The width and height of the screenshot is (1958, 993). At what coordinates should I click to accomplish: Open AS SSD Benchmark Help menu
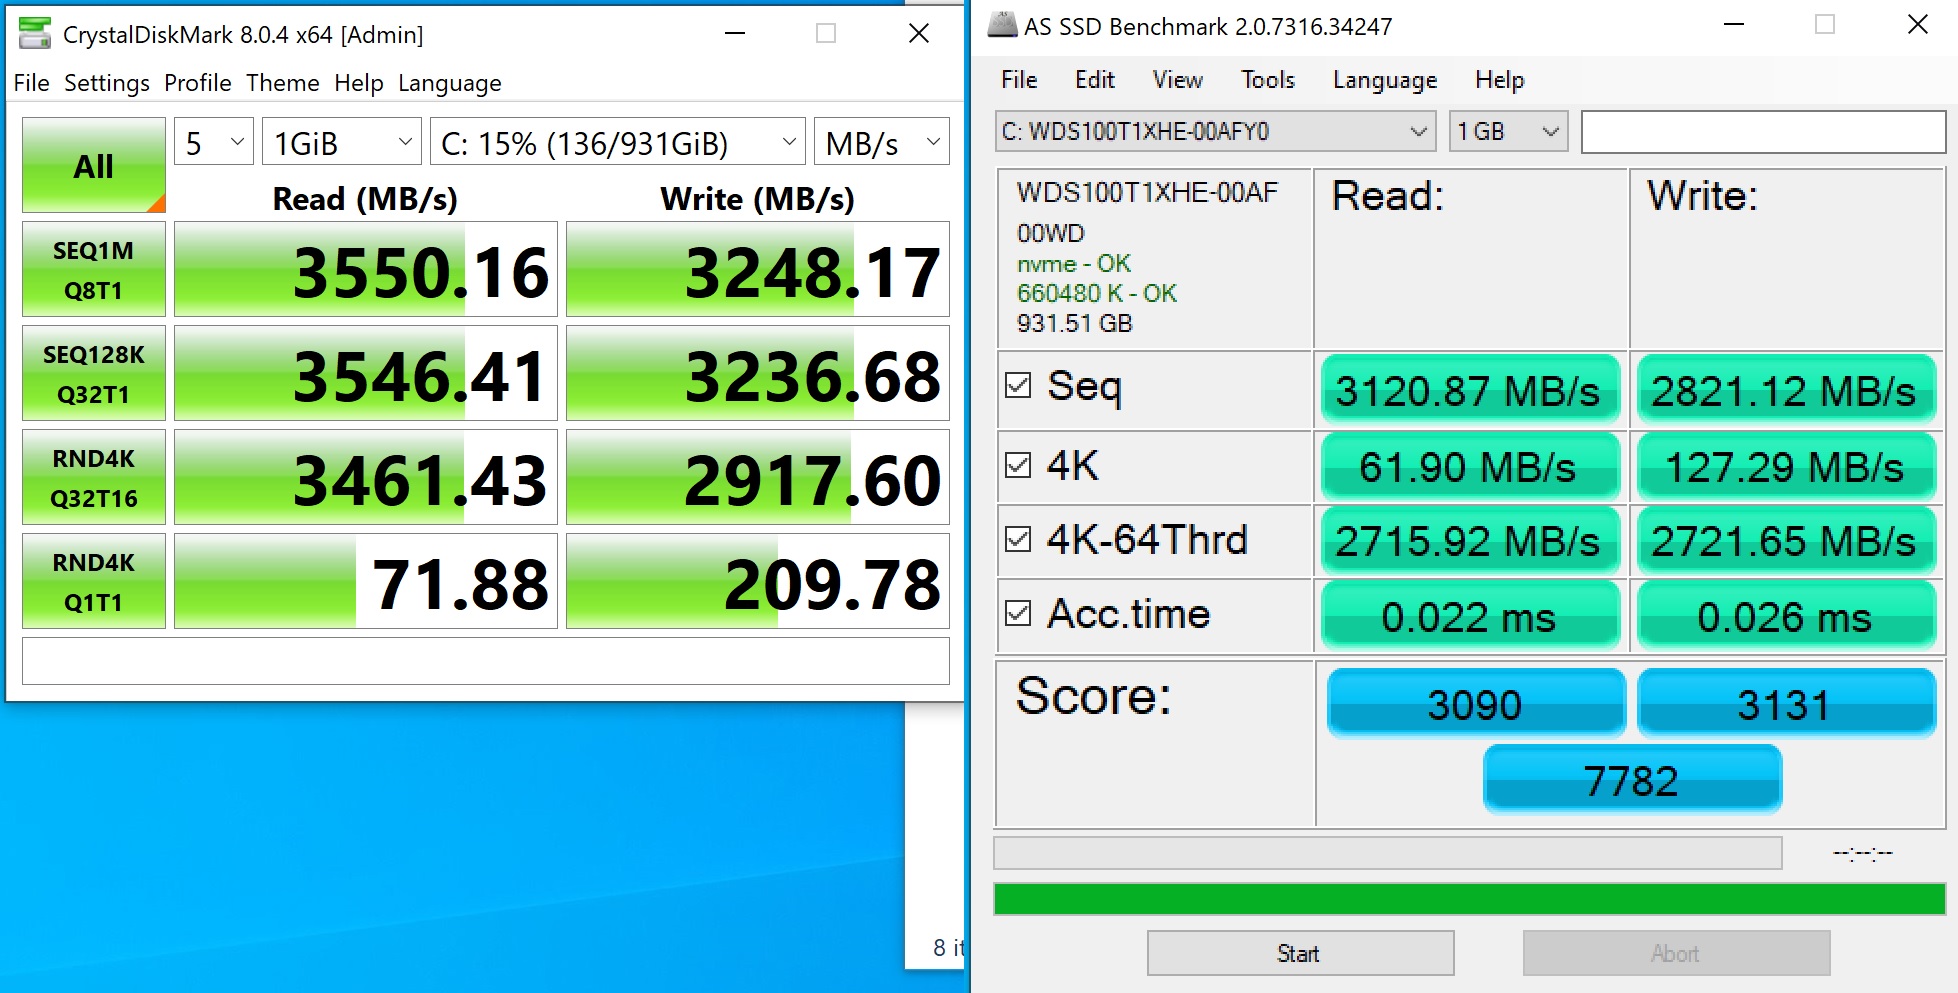(1500, 80)
